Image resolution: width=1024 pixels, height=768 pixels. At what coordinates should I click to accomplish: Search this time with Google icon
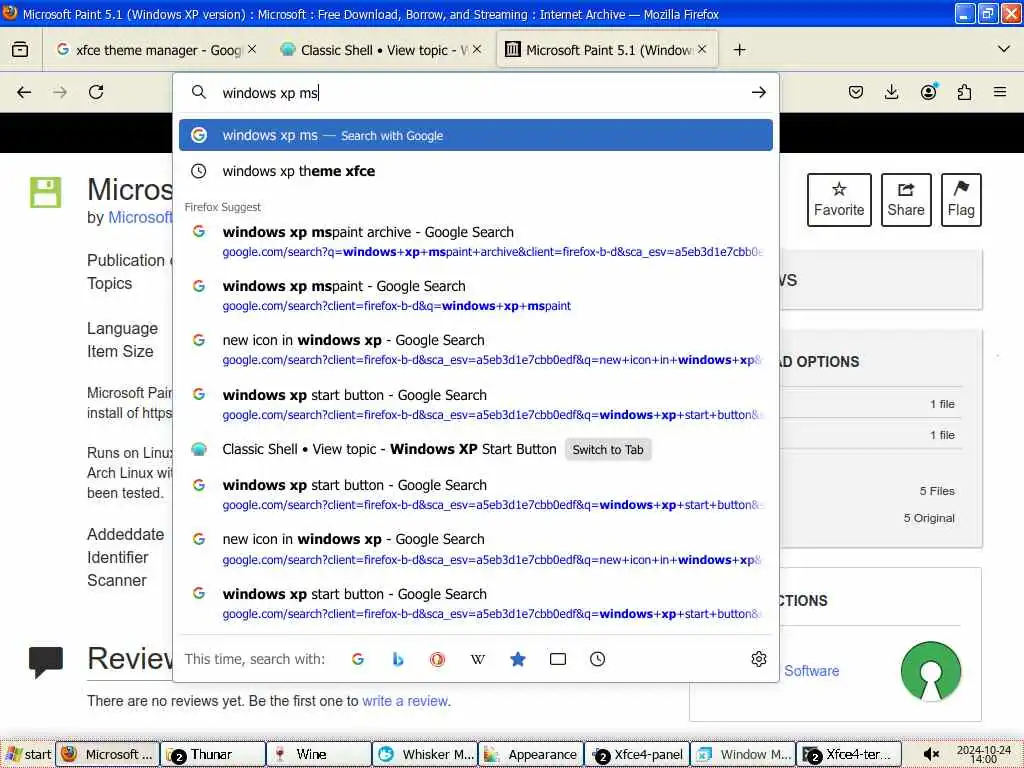(x=358, y=659)
